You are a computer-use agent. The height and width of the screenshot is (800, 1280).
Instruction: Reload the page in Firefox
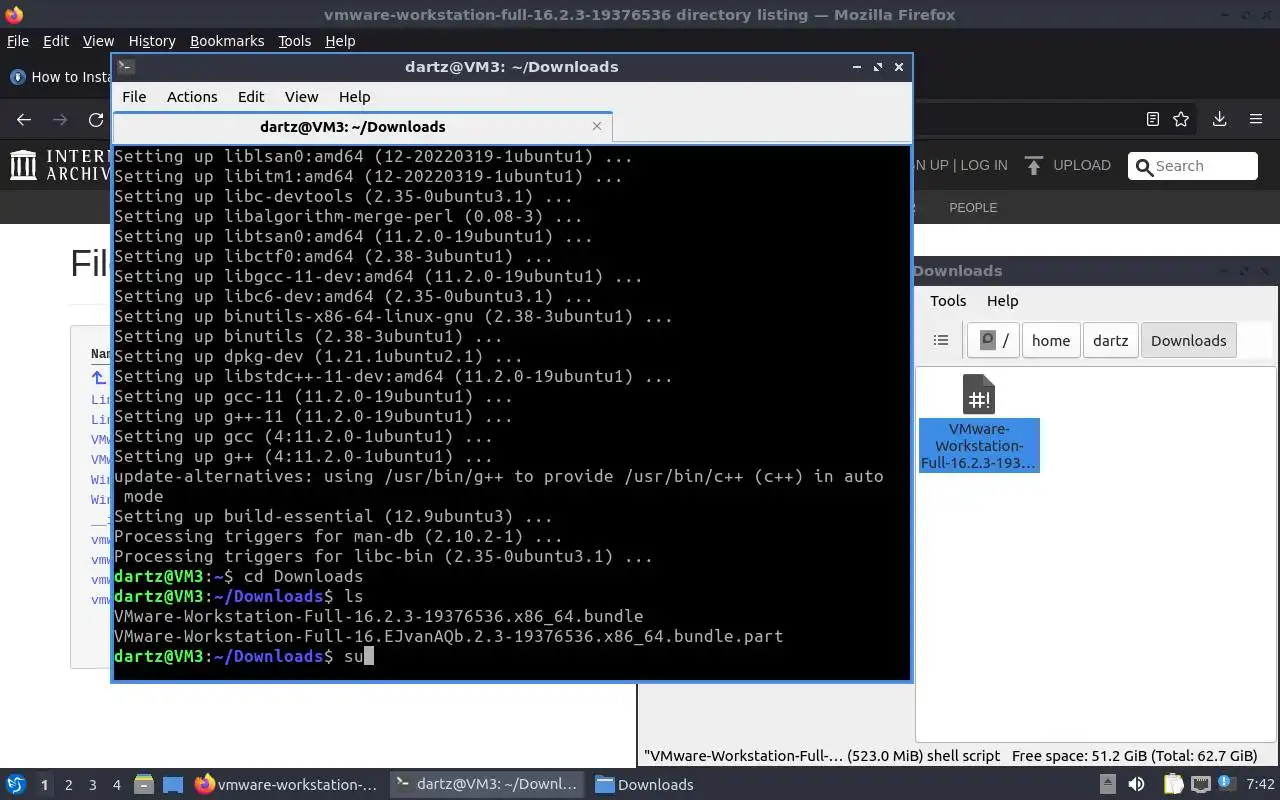pos(96,119)
